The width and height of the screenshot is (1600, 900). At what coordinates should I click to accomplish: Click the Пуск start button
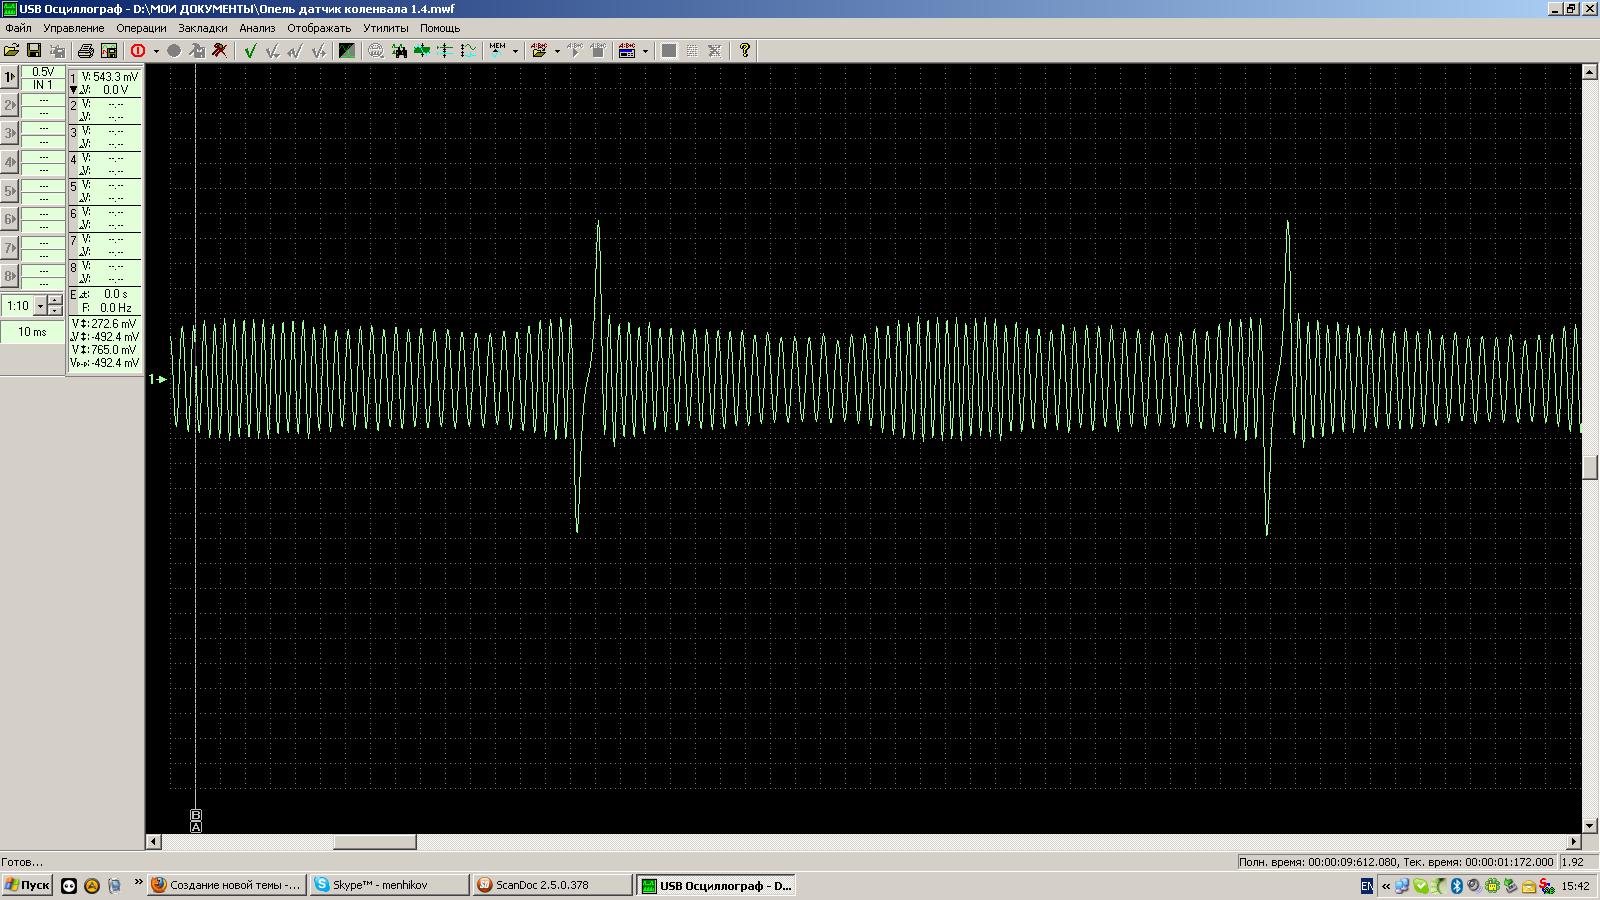[27, 885]
